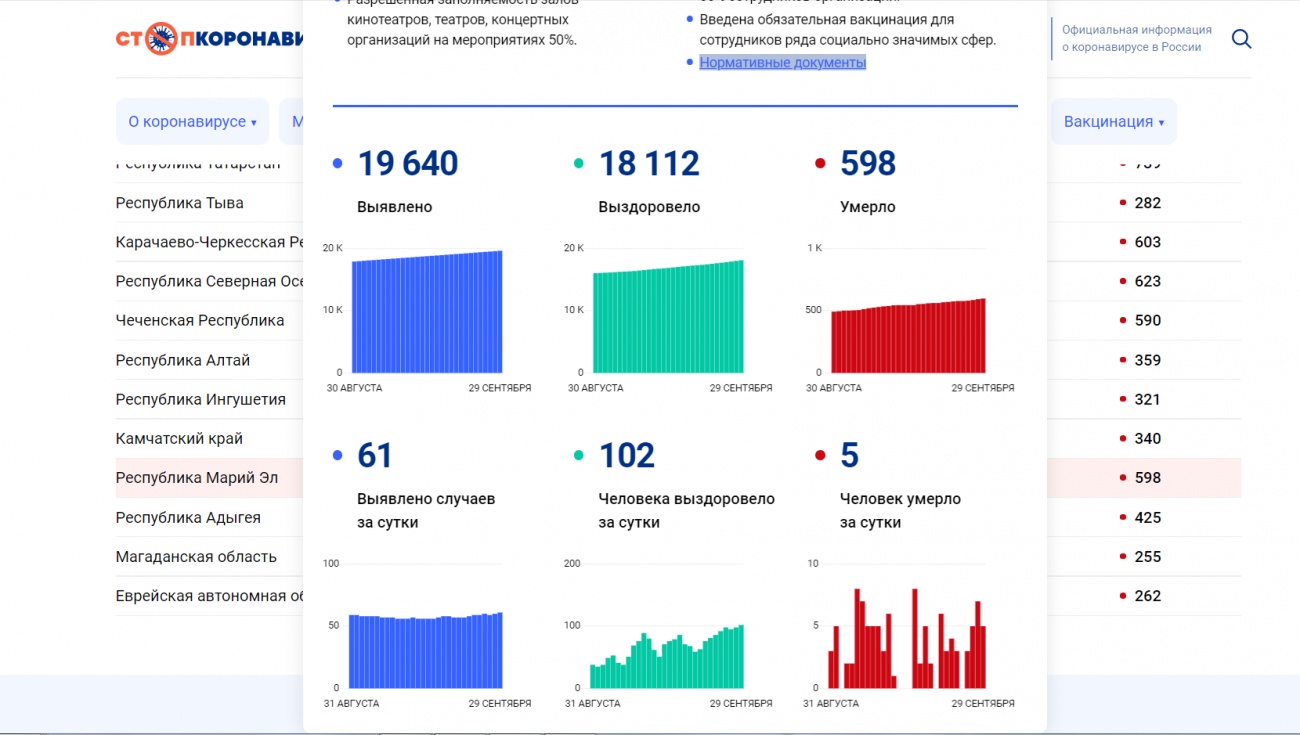Viewport: 1300px width, 735px height.
Task: Click the red cumulative "Умерло" bar chart
Action: [x=908, y=337]
